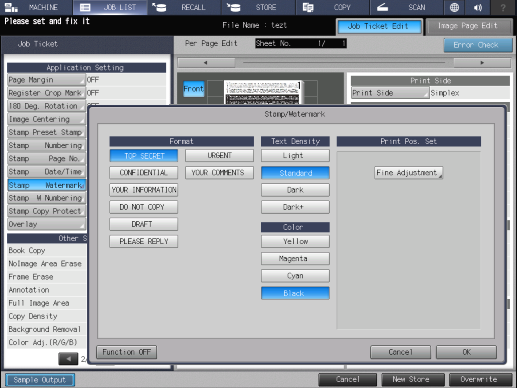Screen dimensions: 517x388
Task: Click the SCAN mode icon
Action: (x=382, y=7)
